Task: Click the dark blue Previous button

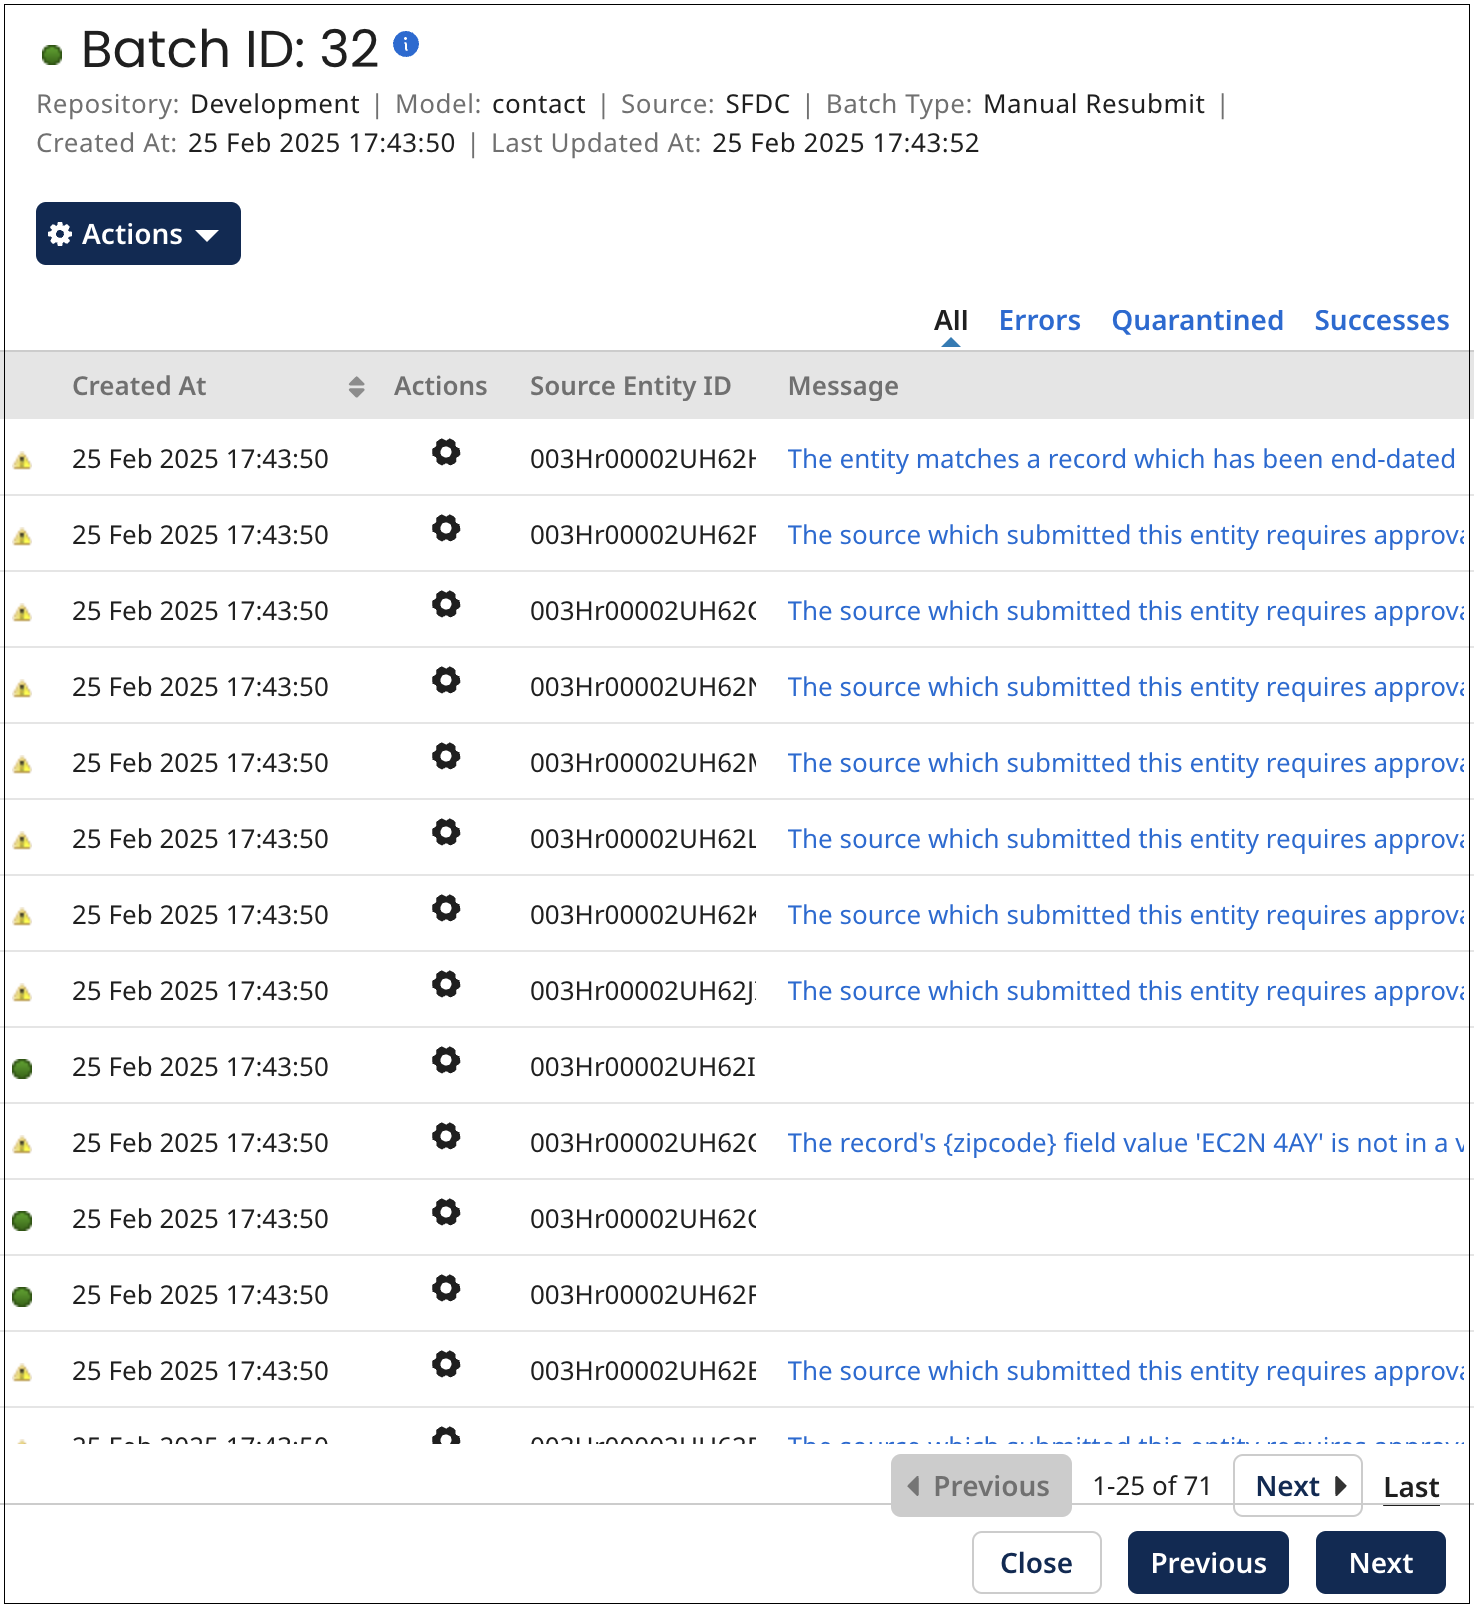Action: 1208,1563
